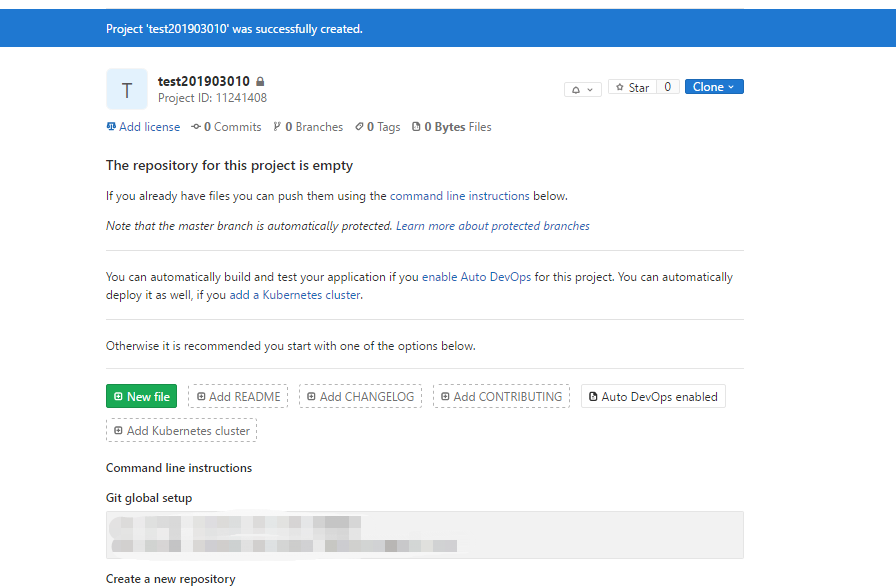The width and height of the screenshot is (896, 587).
Task: Open the Auto DevOps enabled button
Action: [x=653, y=396]
